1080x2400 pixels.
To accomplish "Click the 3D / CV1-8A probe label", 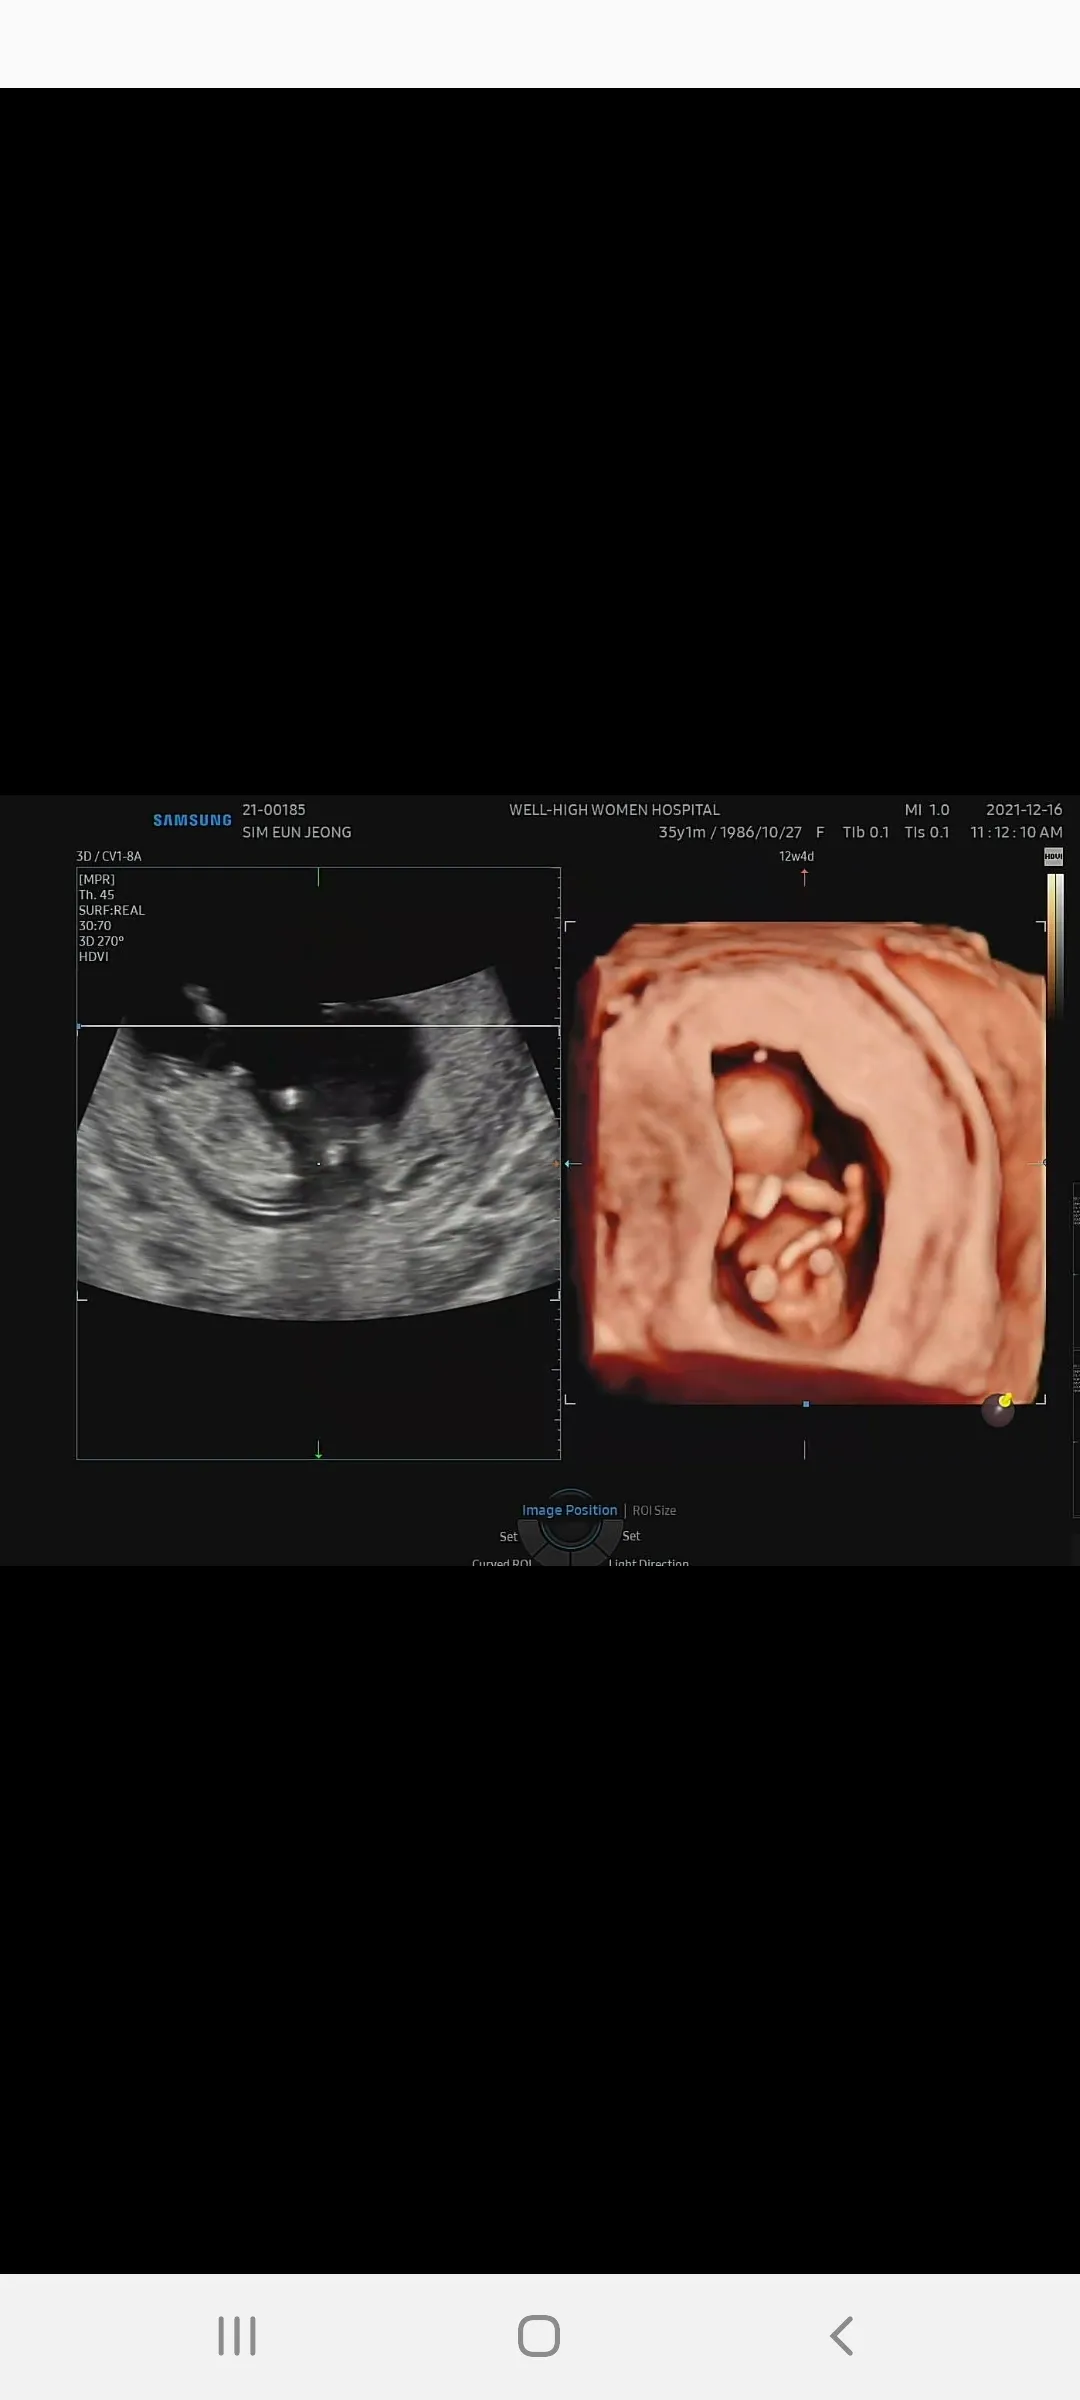I will (109, 856).
